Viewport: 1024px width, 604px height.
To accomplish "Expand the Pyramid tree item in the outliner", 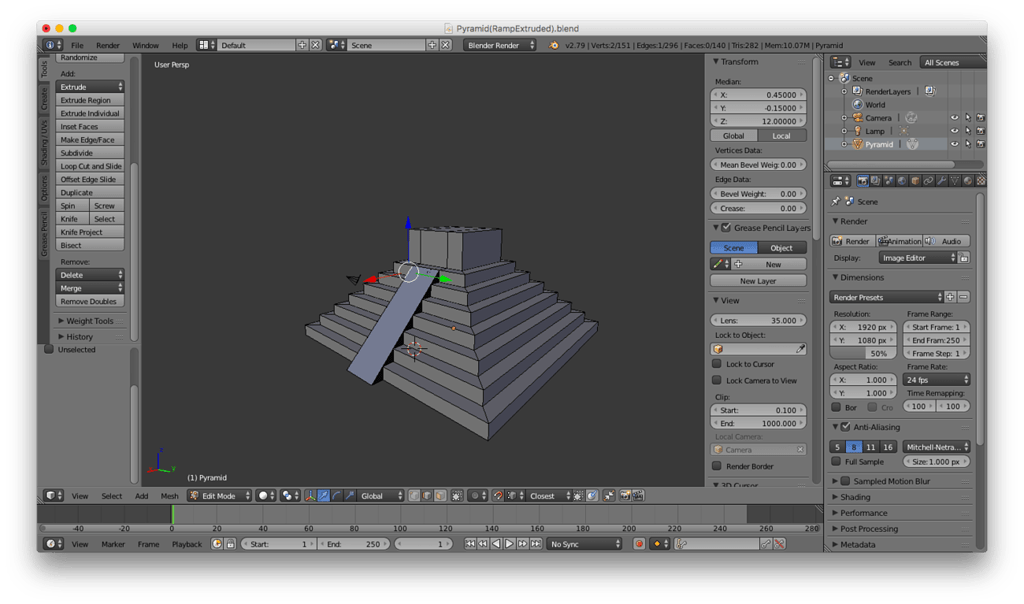I will tap(844, 144).
